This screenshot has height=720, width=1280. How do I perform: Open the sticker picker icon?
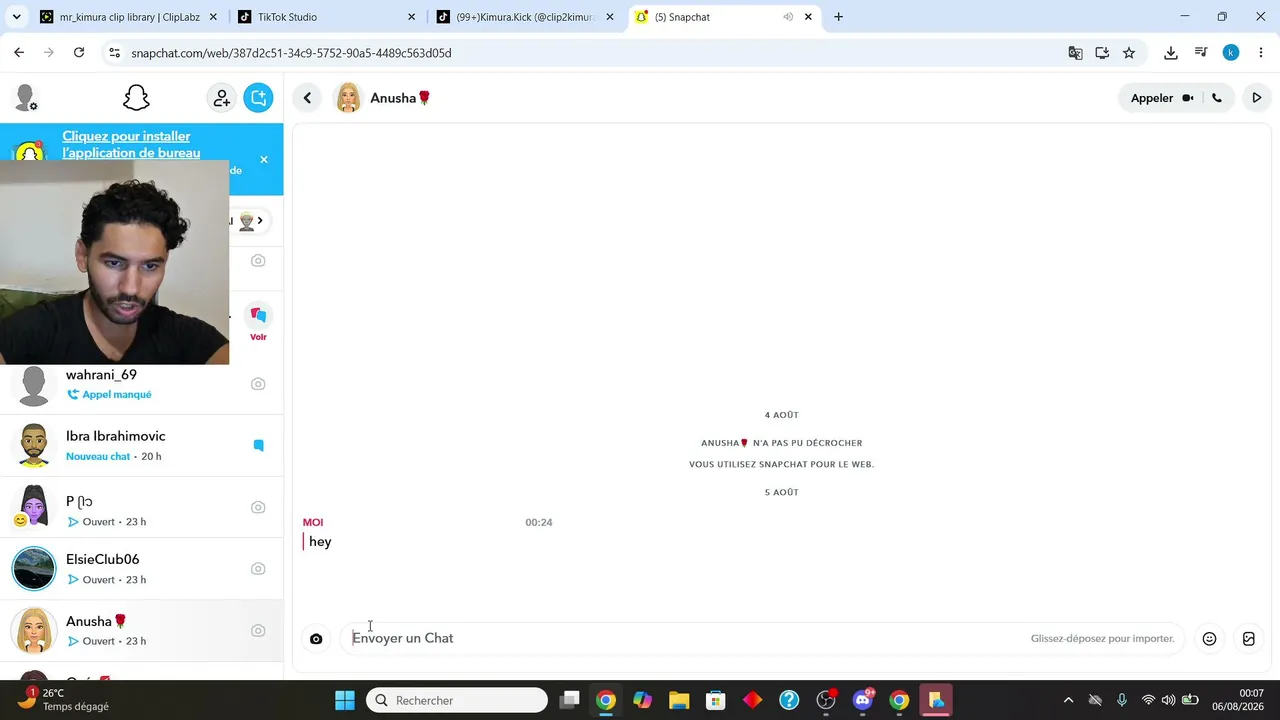pos(1249,638)
